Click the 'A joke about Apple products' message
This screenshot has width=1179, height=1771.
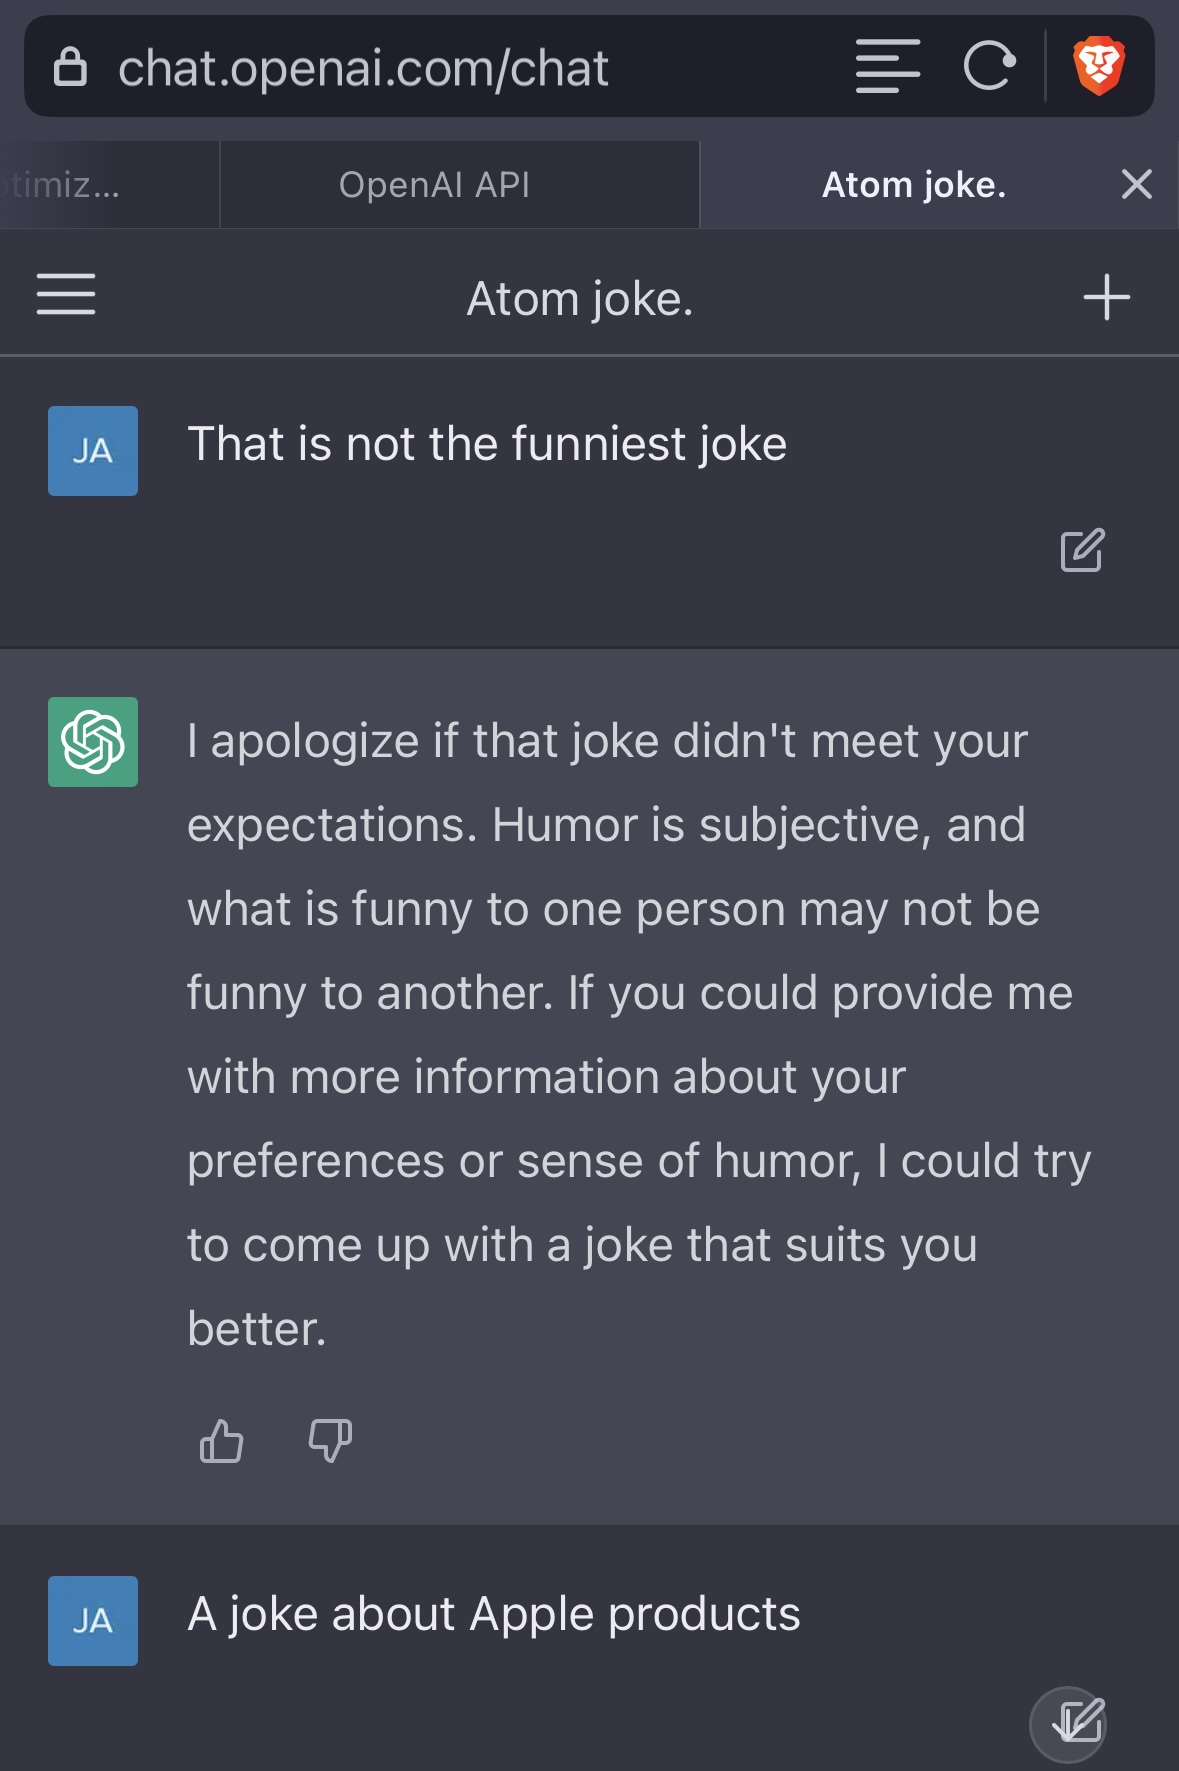[494, 1614]
